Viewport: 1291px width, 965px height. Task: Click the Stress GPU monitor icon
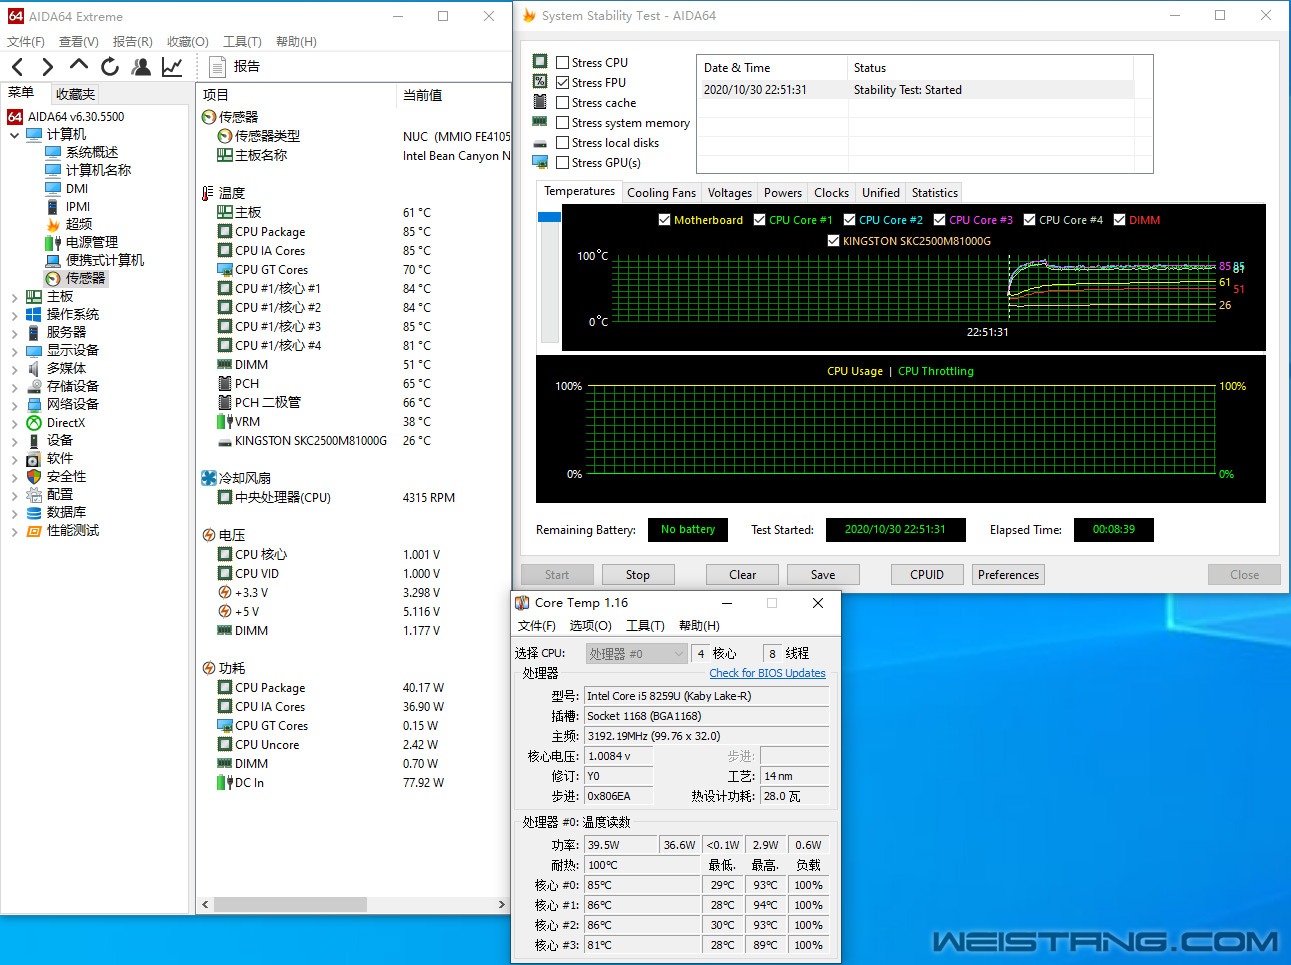pyautogui.click(x=540, y=162)
